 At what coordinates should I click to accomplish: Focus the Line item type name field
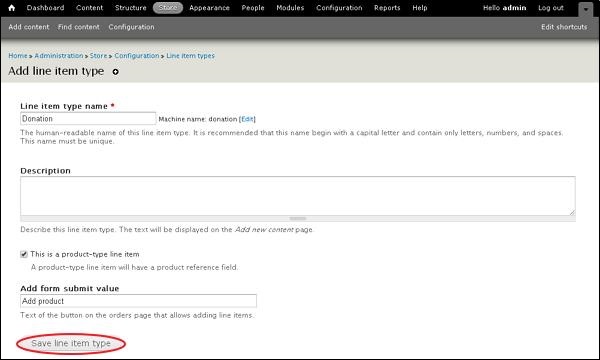point(88,119)
